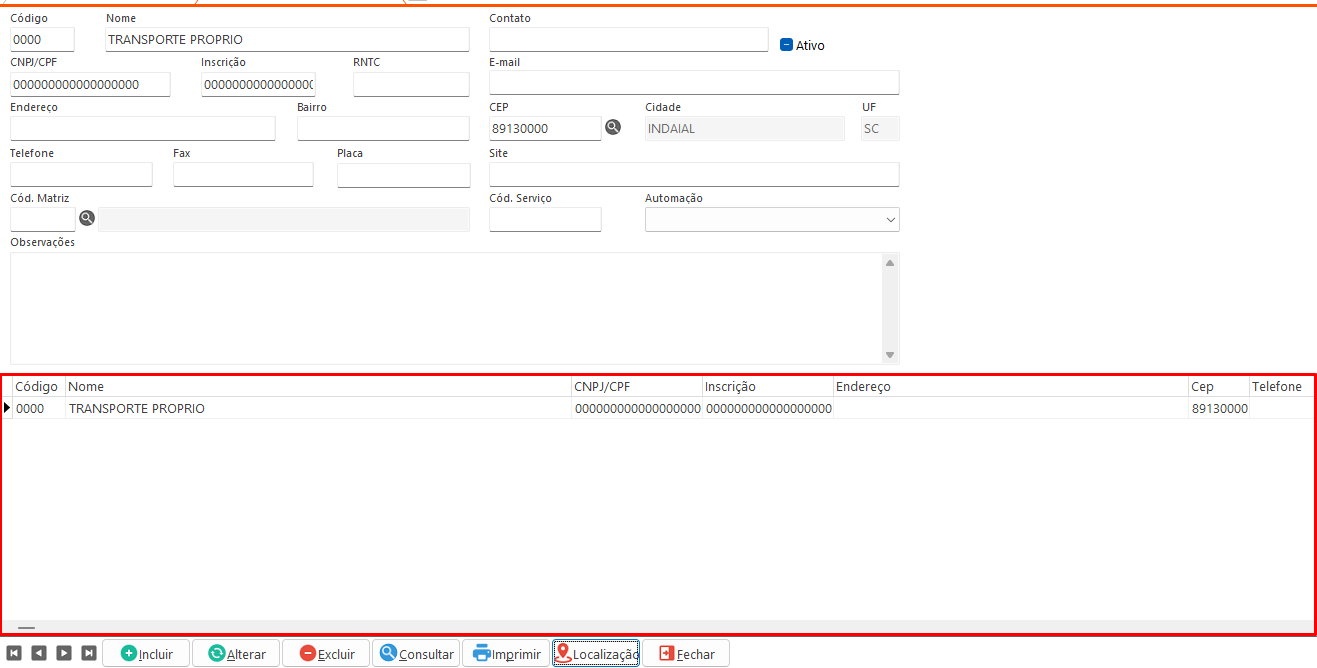Search CEP using the magnifier icon
Screen dimensions: 1317x668
coord(613,127)
